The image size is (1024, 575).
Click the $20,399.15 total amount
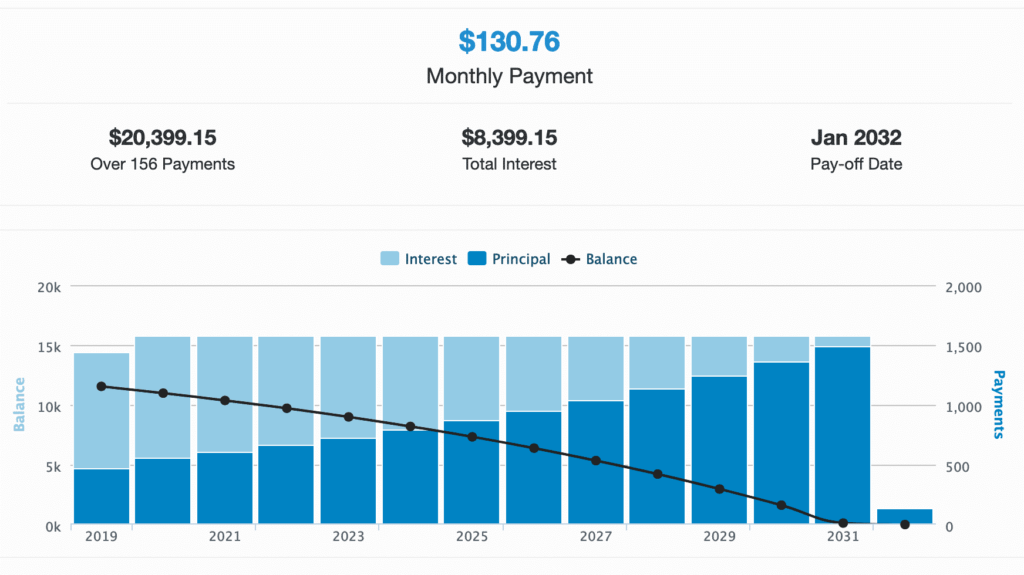[163, 137]
